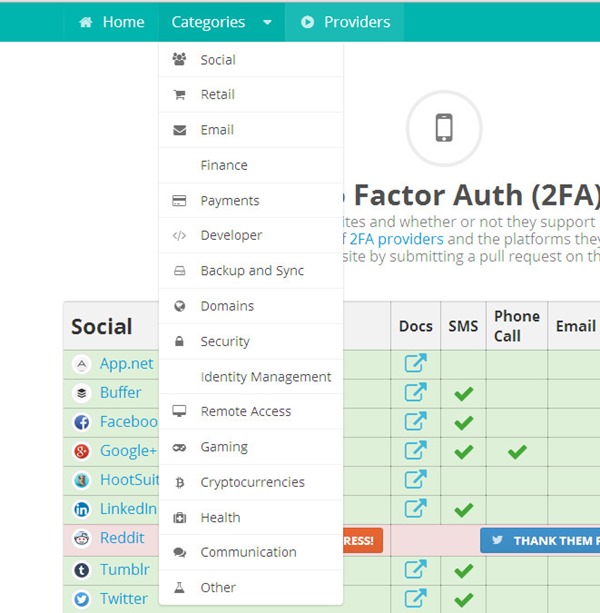Viewport: 600px width, 613px height.
Task: Choose Payments in the Categories menu
Action: (x=230, y=200)
